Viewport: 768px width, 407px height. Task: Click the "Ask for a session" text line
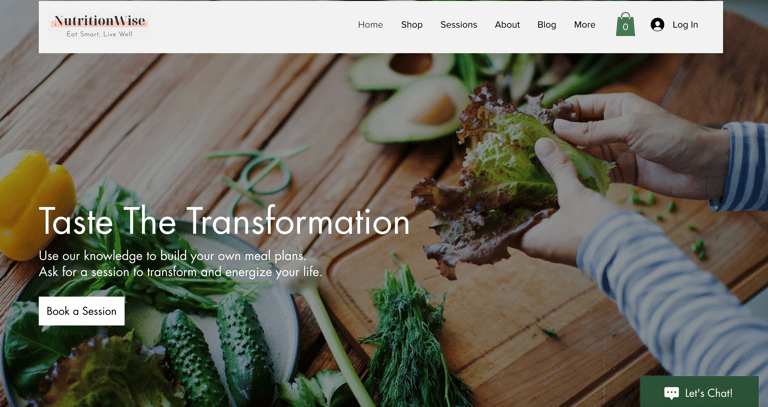pos(181,271)
